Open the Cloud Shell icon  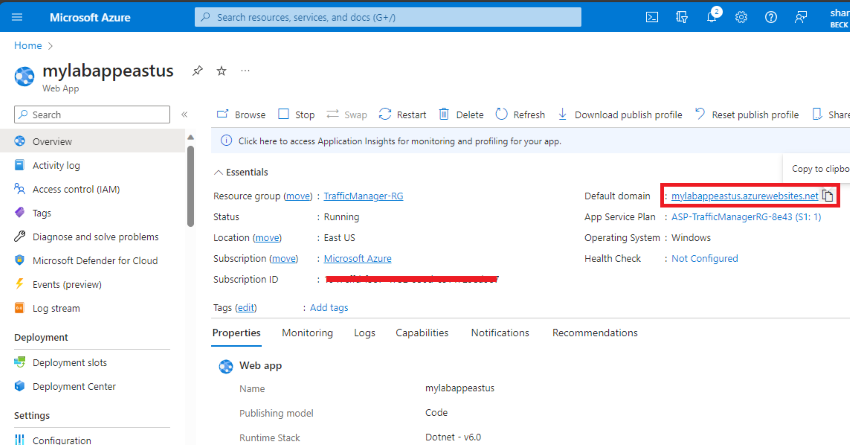[652, 17]
